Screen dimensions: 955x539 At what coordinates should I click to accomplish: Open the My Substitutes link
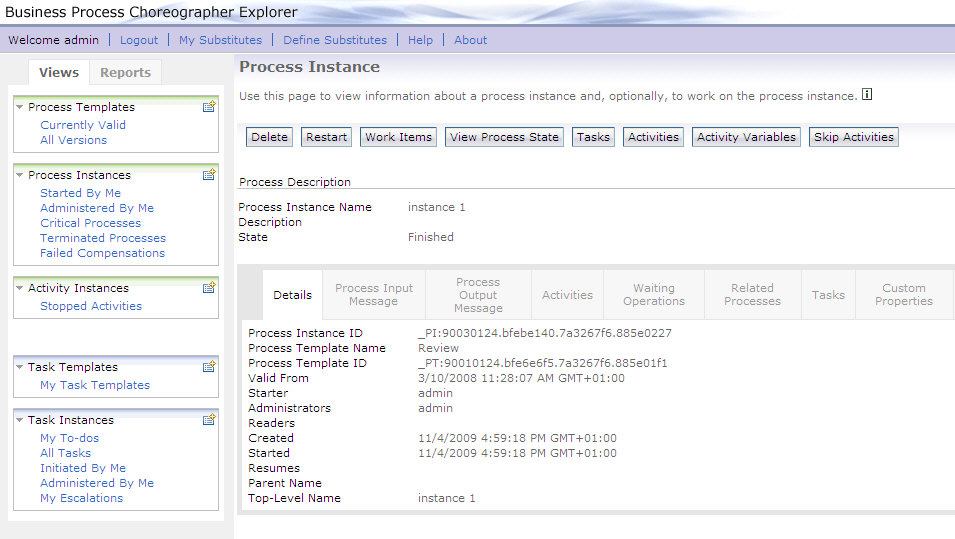[220, 40]
